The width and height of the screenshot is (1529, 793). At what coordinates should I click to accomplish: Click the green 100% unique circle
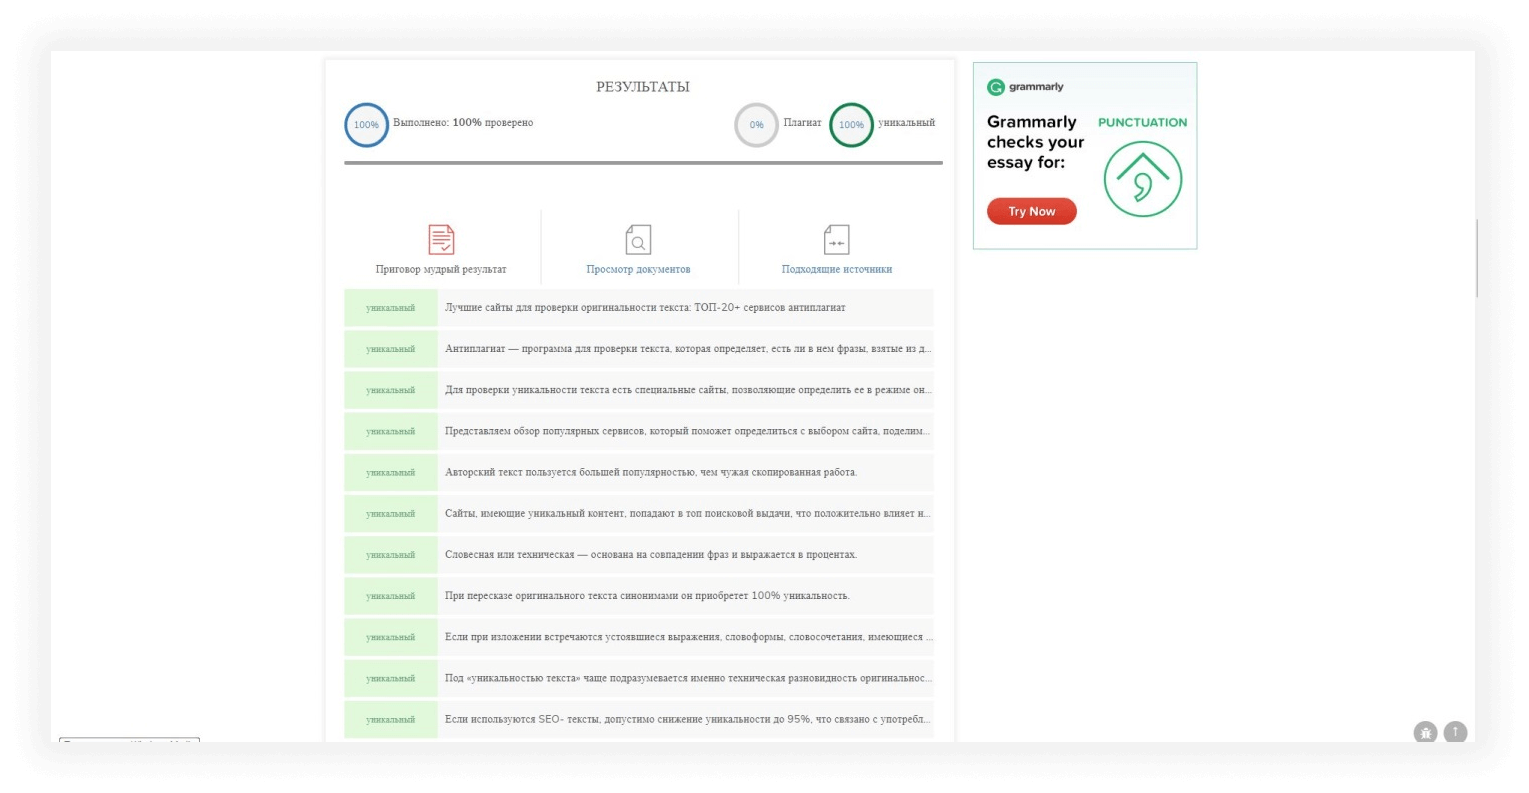851,125
